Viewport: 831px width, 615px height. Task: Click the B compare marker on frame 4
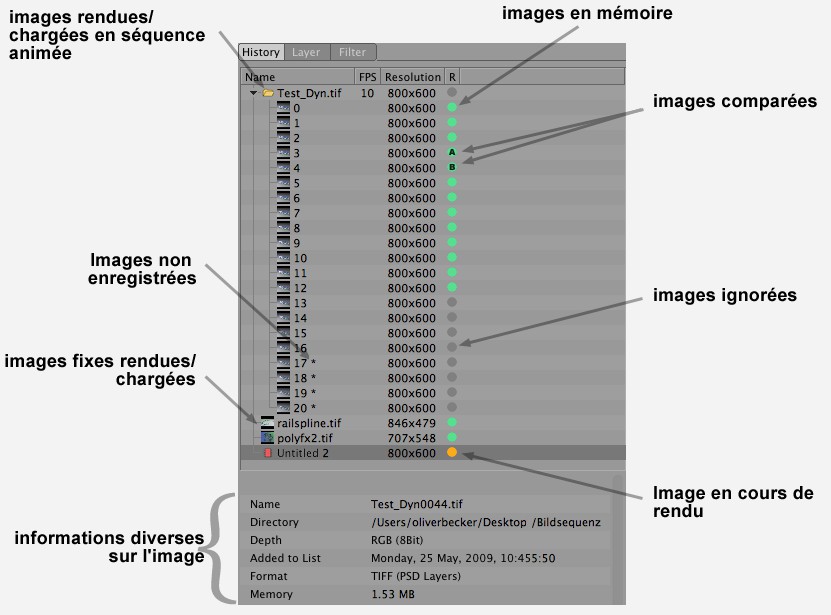tap(452, 168)
